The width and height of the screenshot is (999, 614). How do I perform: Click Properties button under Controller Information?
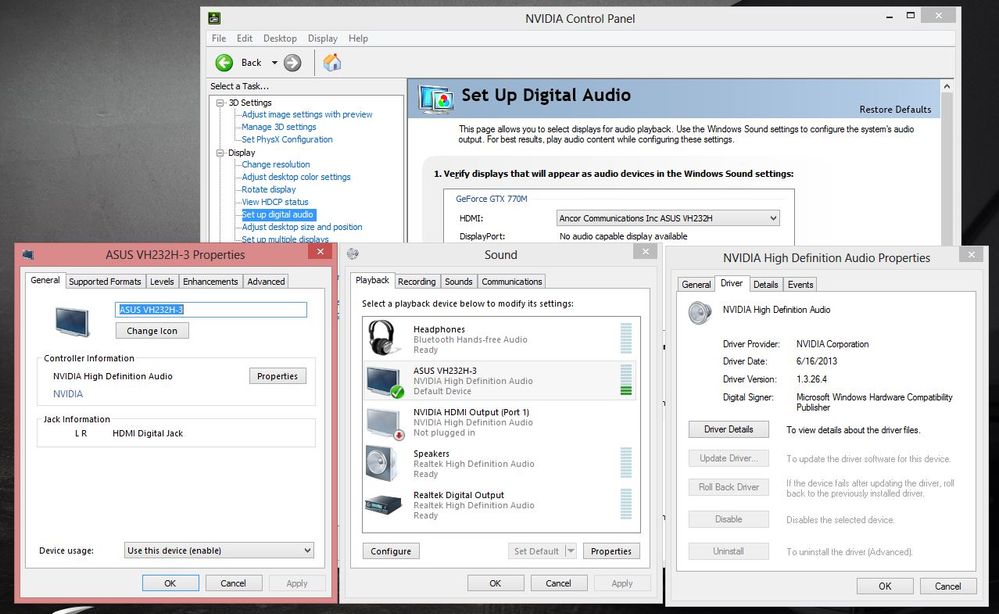click(277, 376)
